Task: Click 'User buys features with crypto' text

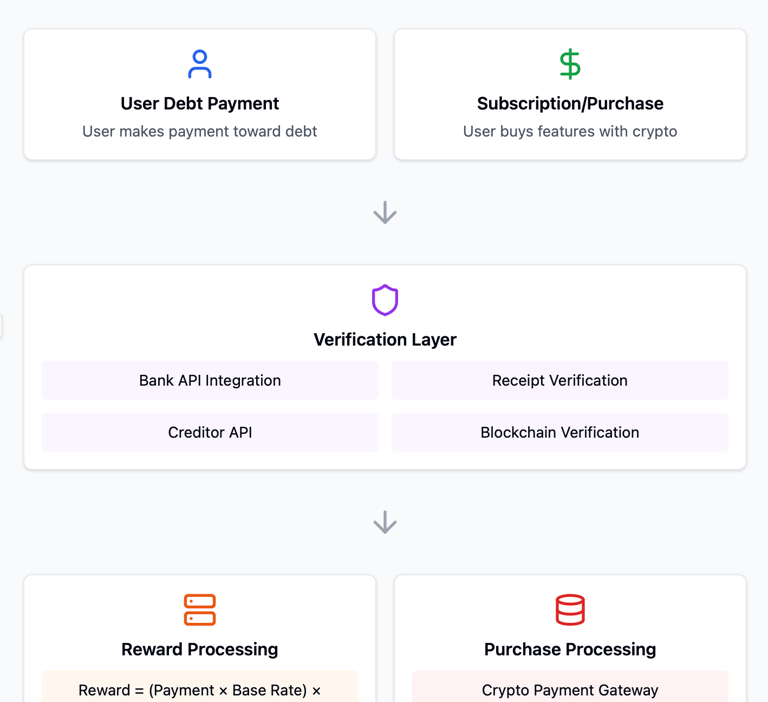Action: (x=570, y=131)
